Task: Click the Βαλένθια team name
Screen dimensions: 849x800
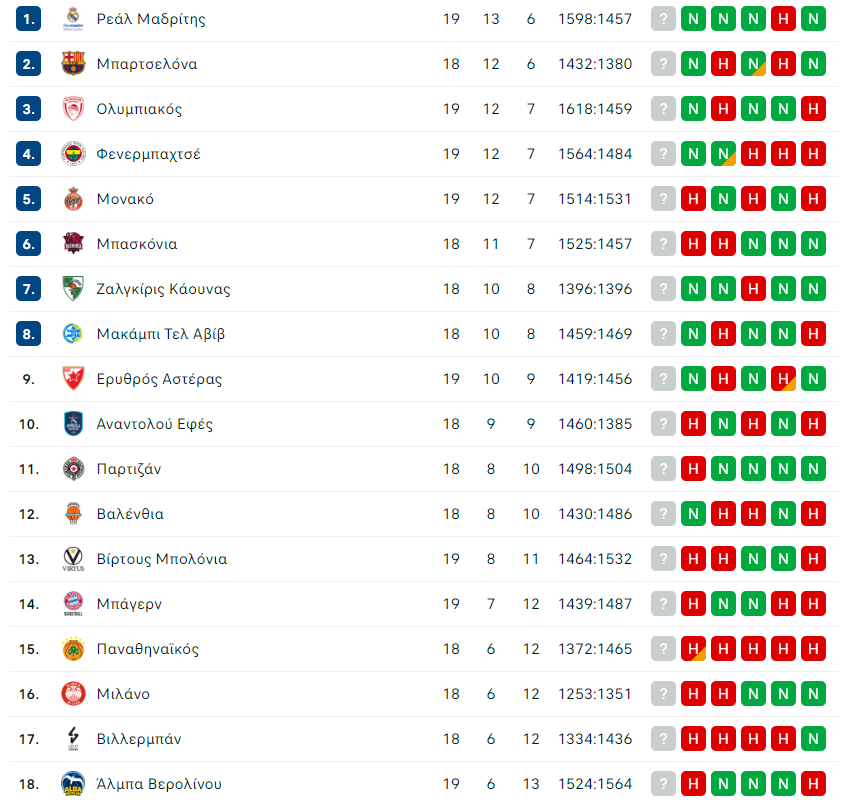Action: (x=130, y=514)
